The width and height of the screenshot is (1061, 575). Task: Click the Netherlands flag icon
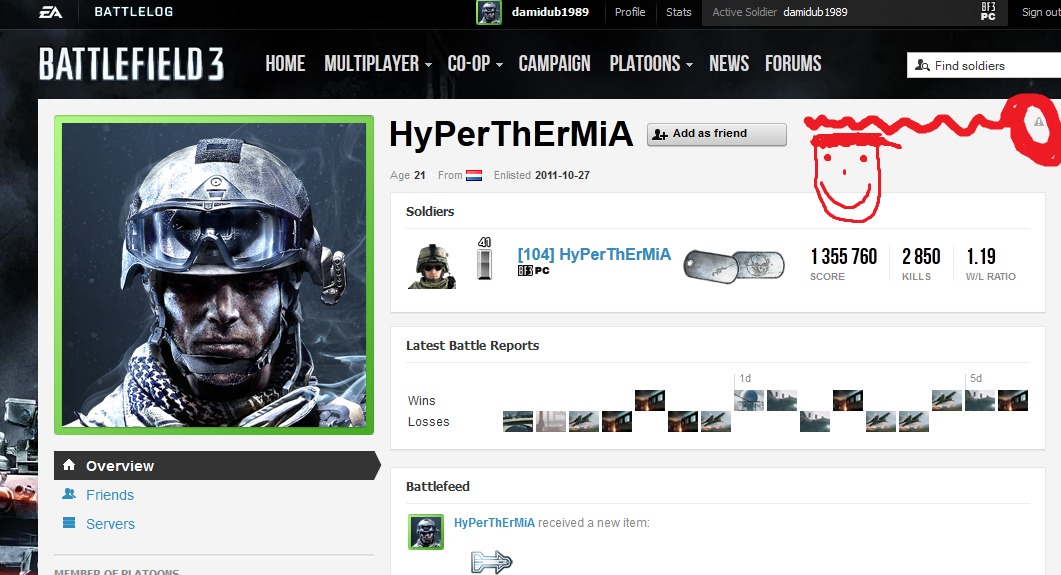coord(474,175)
